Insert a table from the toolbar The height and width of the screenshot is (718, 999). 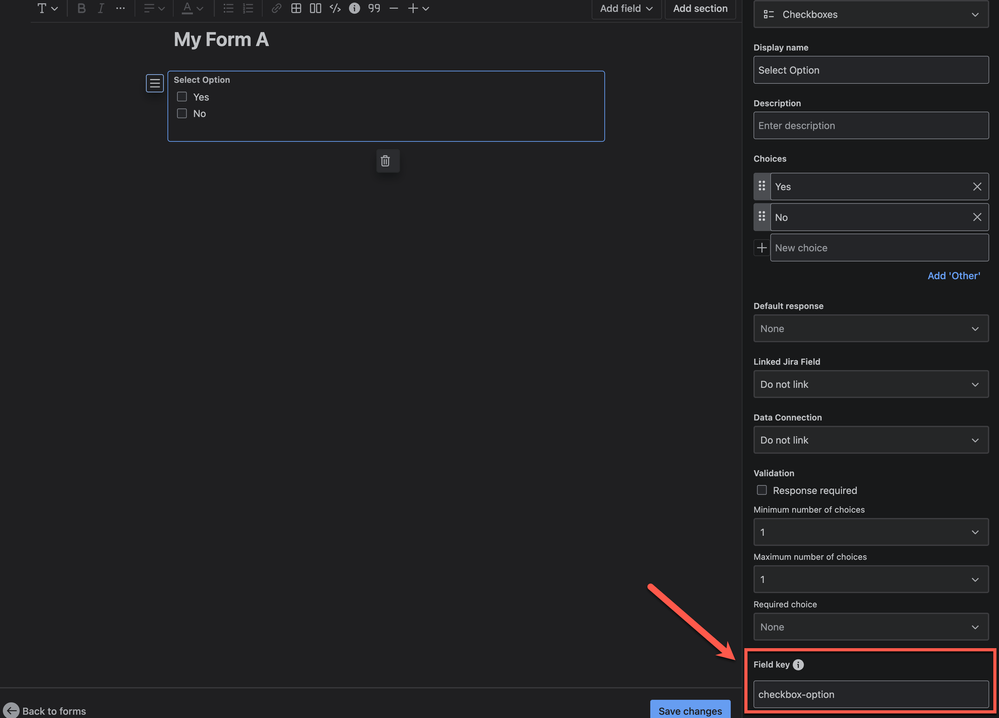pyautogui.click(x=295, y=8)
